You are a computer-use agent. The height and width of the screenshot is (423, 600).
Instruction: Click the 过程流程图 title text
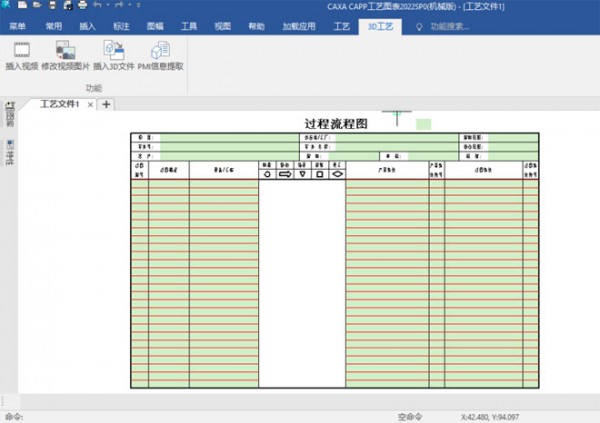click(x=336, y=124)
